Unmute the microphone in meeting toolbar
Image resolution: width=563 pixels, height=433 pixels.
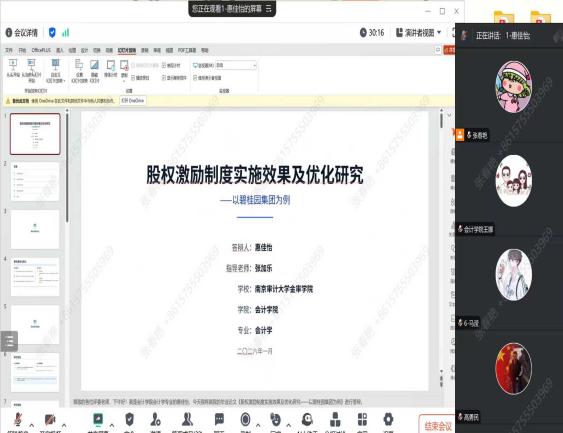click(18, 419)
